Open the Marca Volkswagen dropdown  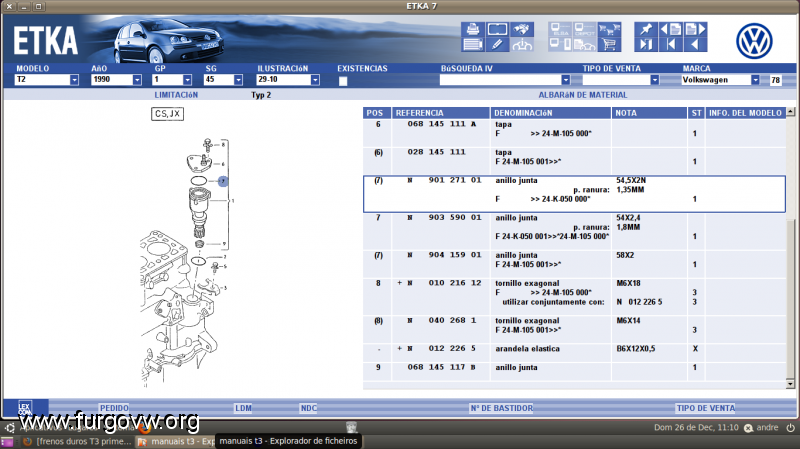[755, 80]
